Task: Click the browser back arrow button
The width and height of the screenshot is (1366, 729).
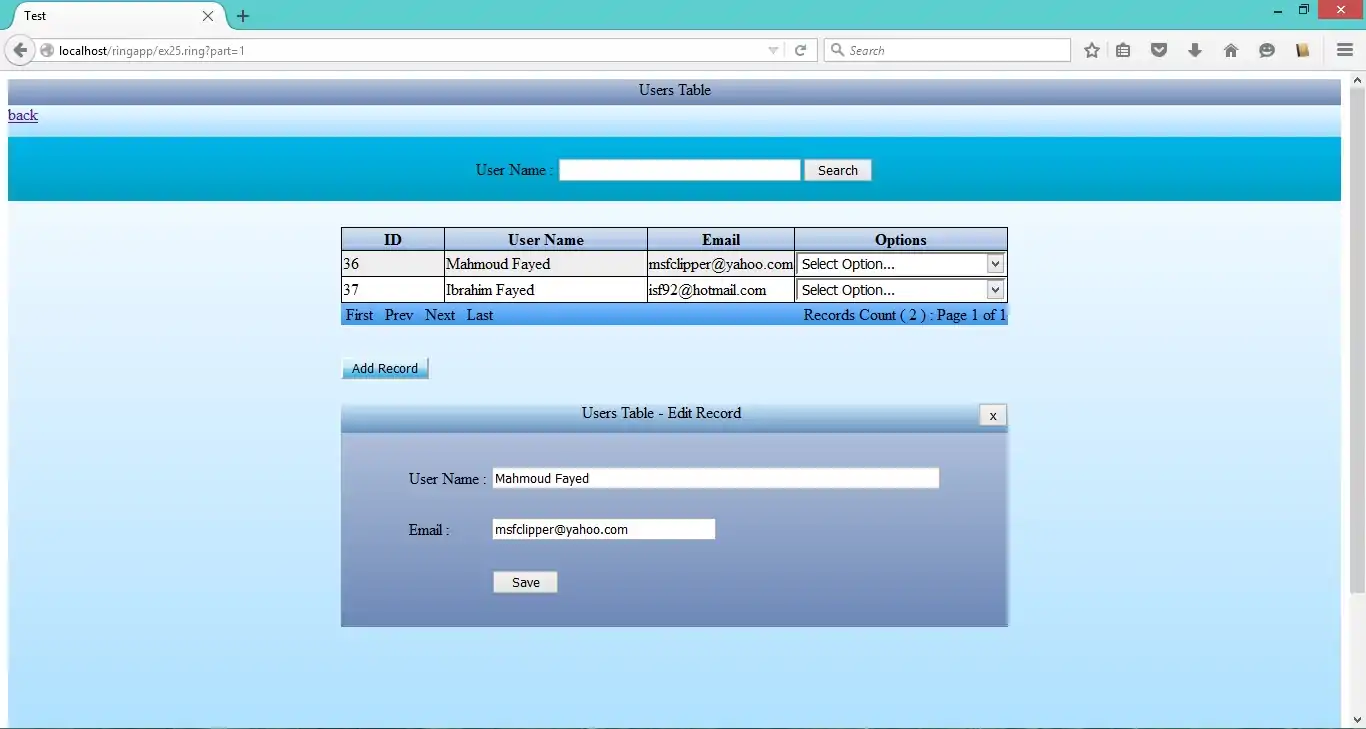Action: point(20,50)
